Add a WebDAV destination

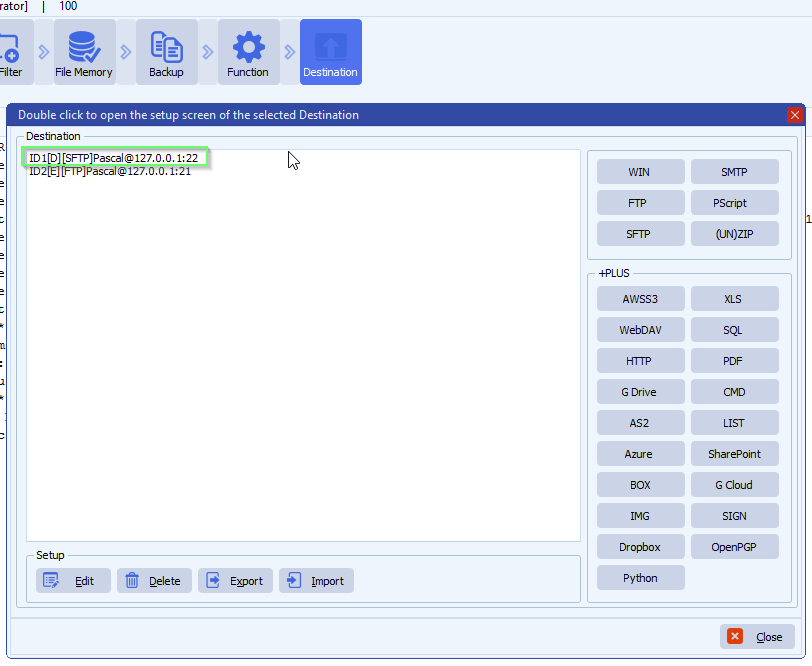[x=641, y=330]
